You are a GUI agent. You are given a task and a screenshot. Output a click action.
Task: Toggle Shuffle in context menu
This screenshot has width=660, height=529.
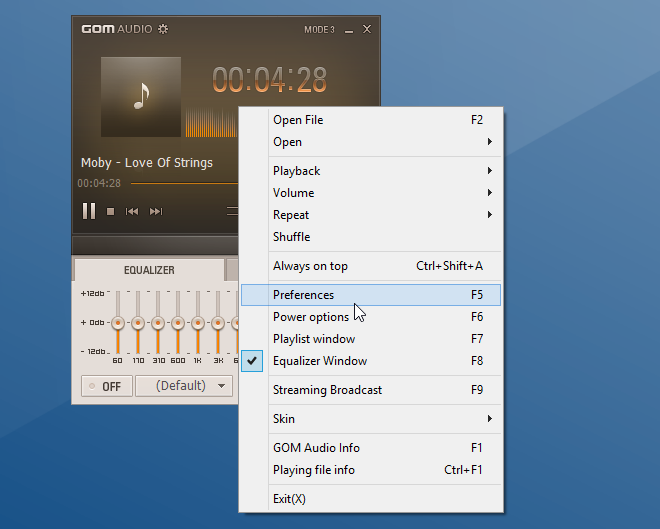click(x=371, y=237)
